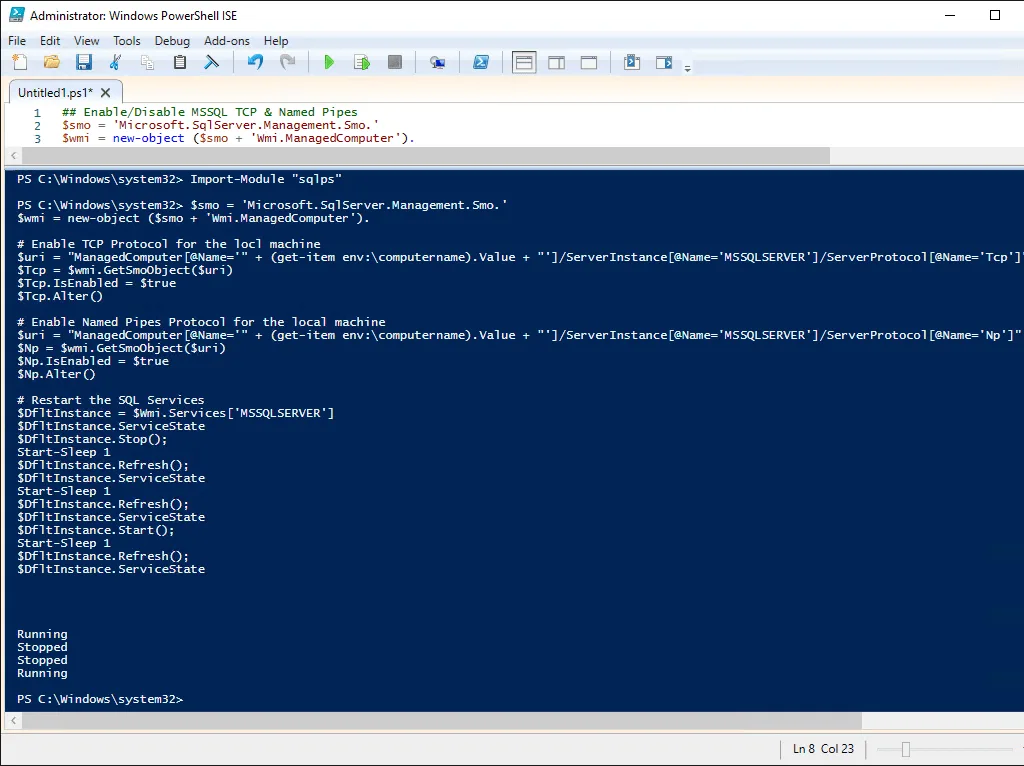Toggle Show Script Pane Top
Viewport: 1024px width, 766px height.
[524, 61]
